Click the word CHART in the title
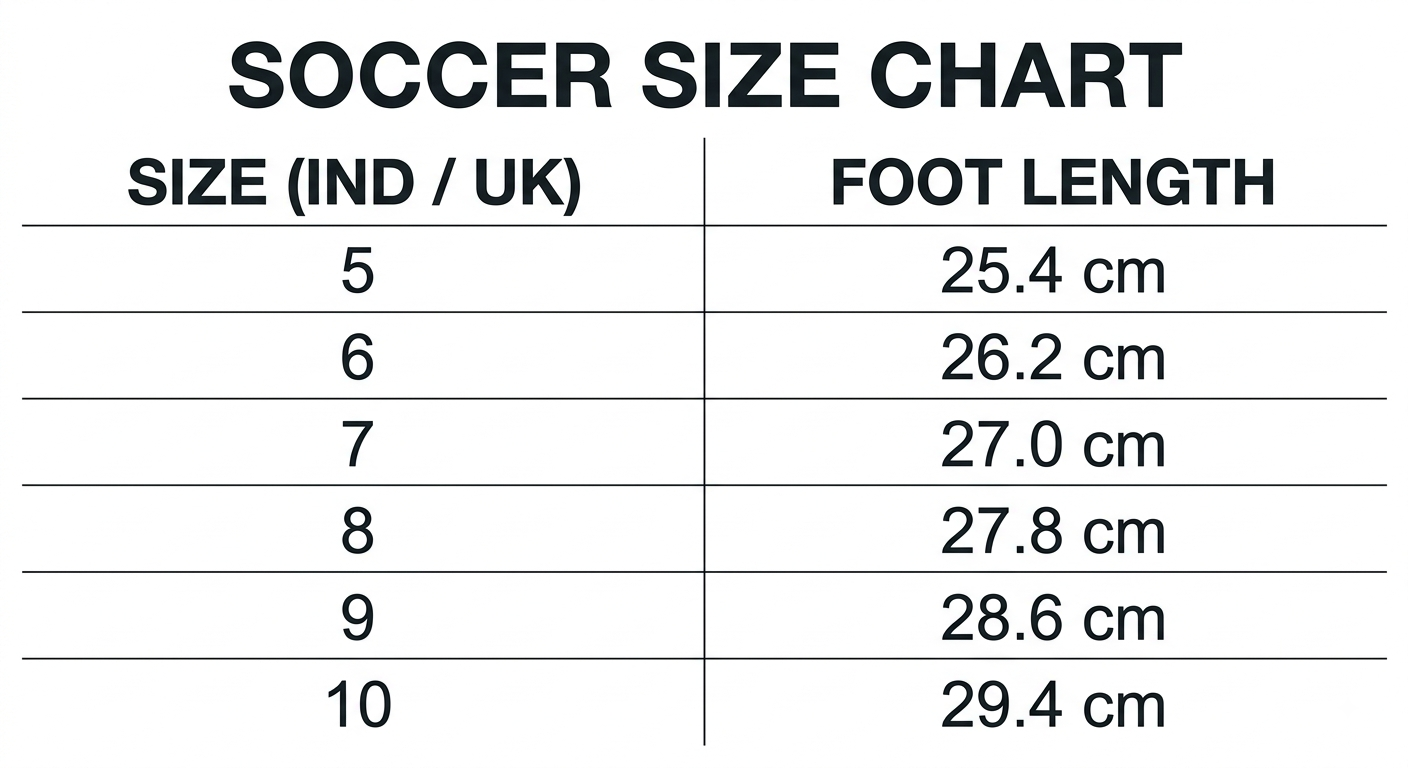Viewport: 1408px width, 768px height. pyautogui.click(x=1026, y=77)
